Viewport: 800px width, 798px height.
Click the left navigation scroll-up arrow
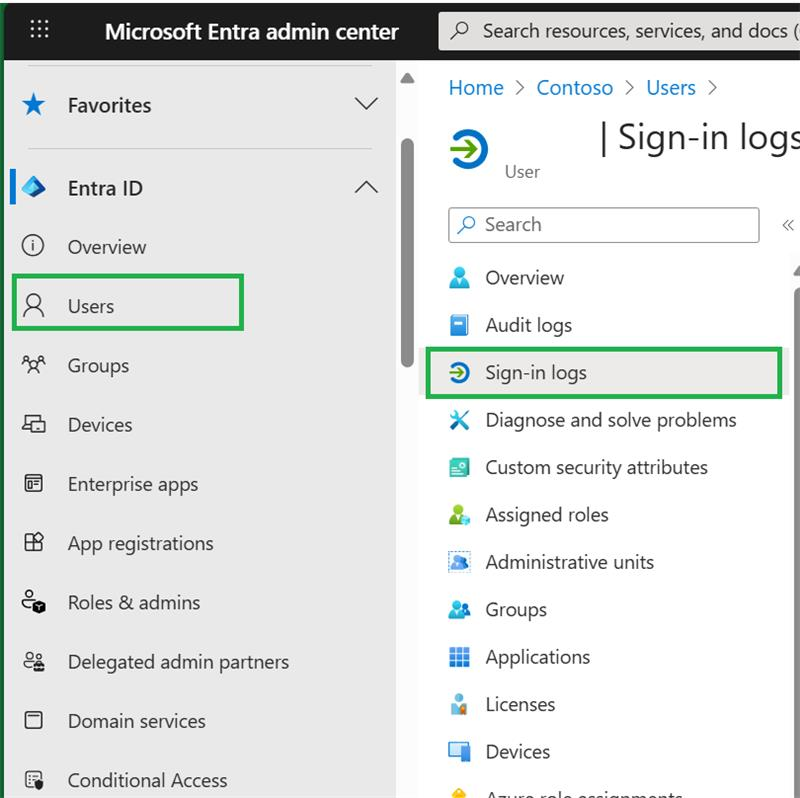click(407, 78)
